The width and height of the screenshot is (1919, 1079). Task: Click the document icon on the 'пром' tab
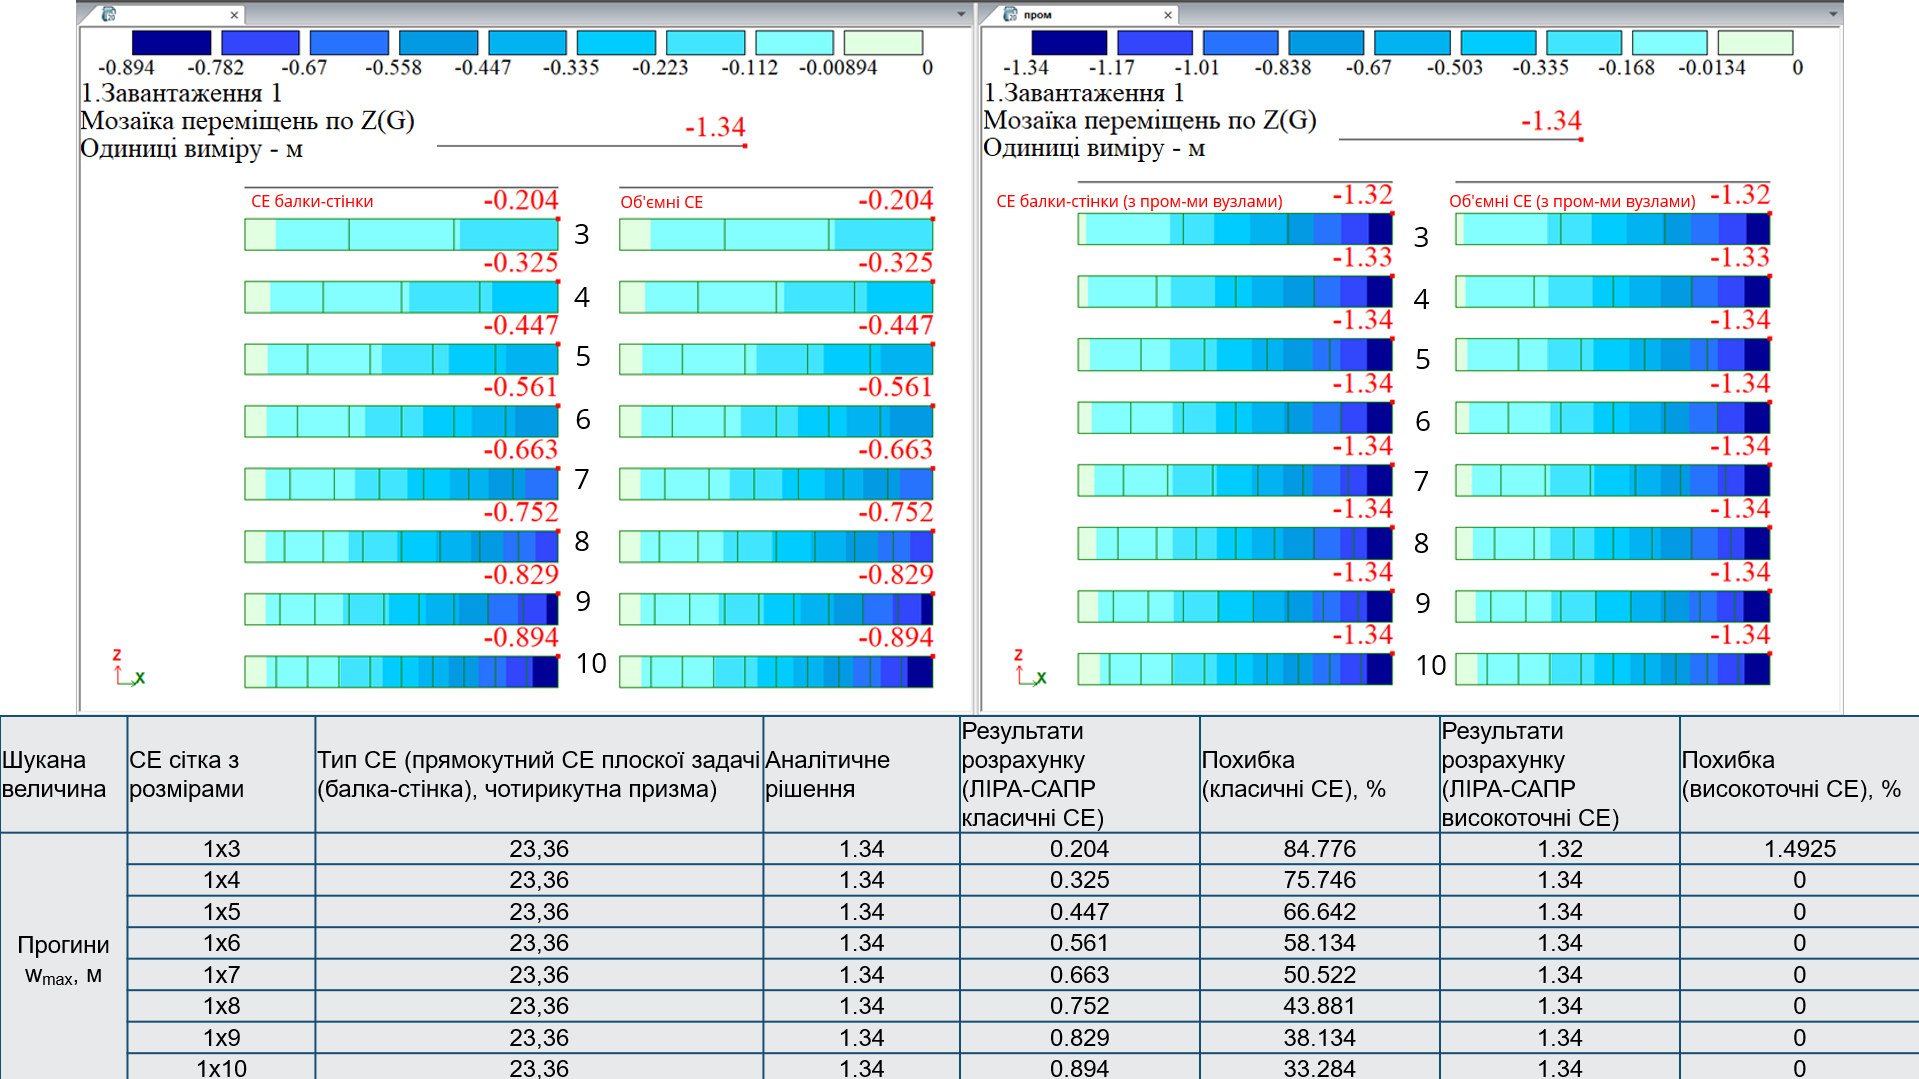click(x=1010, y=14)
